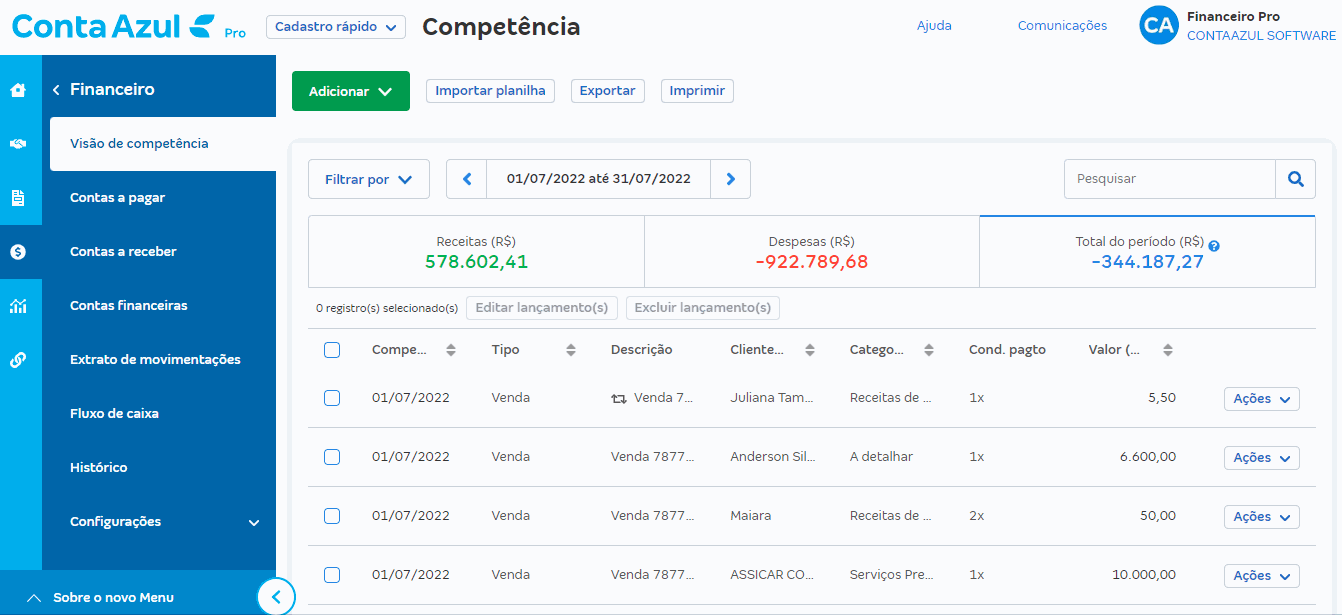Click the Imprimir button
Screen dimensions: 1342x615
pos(697,91)
